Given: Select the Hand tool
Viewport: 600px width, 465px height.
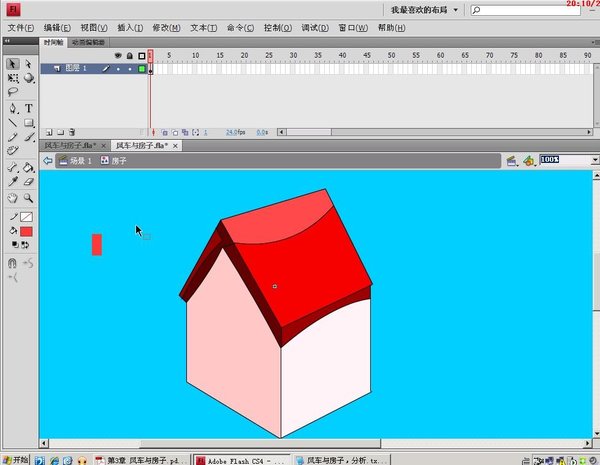Looking at the screenshot, I should tap(13, 198).
